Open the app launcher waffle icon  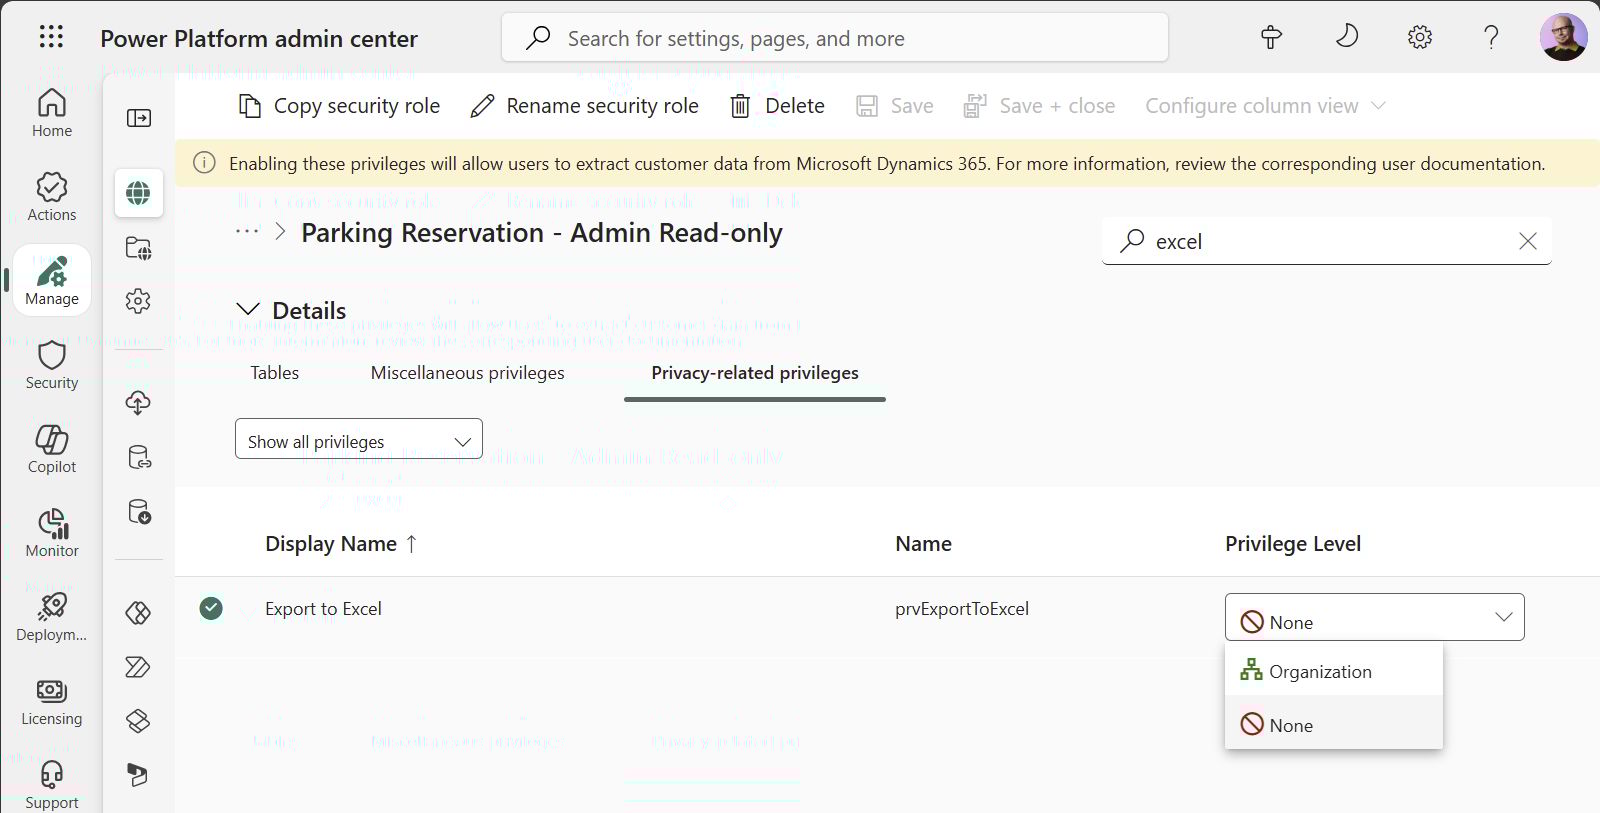click(x=51, y=38)
